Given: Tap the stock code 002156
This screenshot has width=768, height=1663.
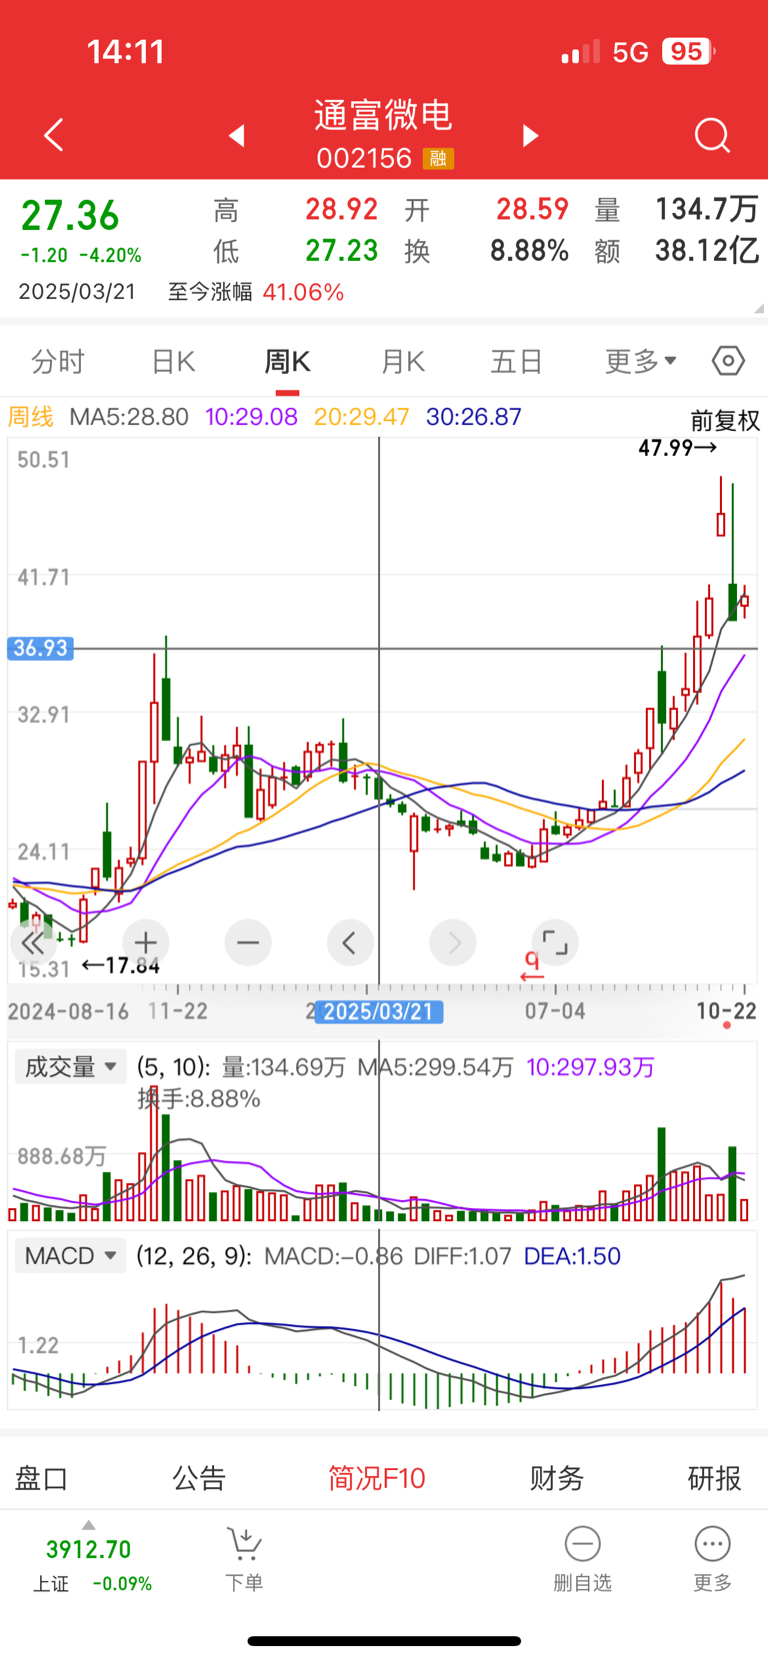Looking at the screenshot, I should point(364,159).
